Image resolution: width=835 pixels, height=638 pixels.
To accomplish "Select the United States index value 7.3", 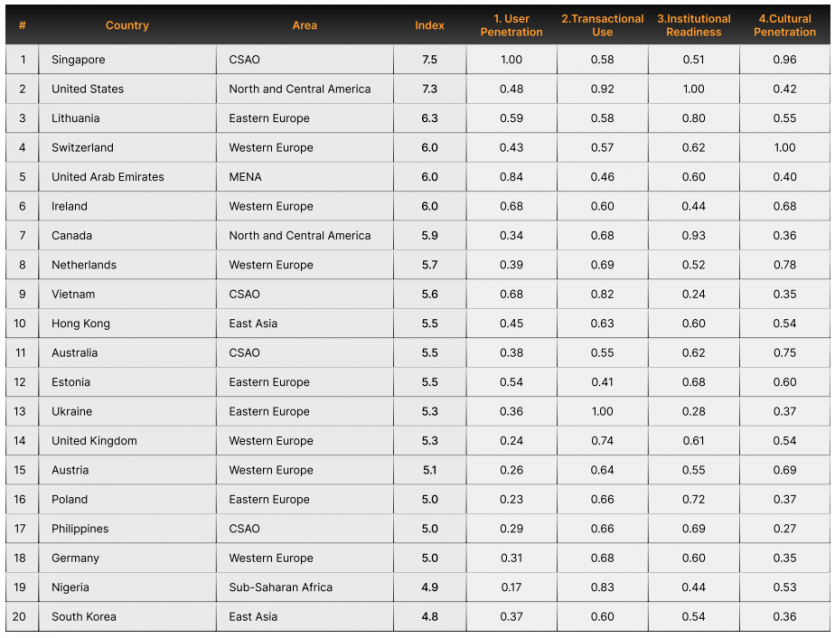I will coord(430,89).
